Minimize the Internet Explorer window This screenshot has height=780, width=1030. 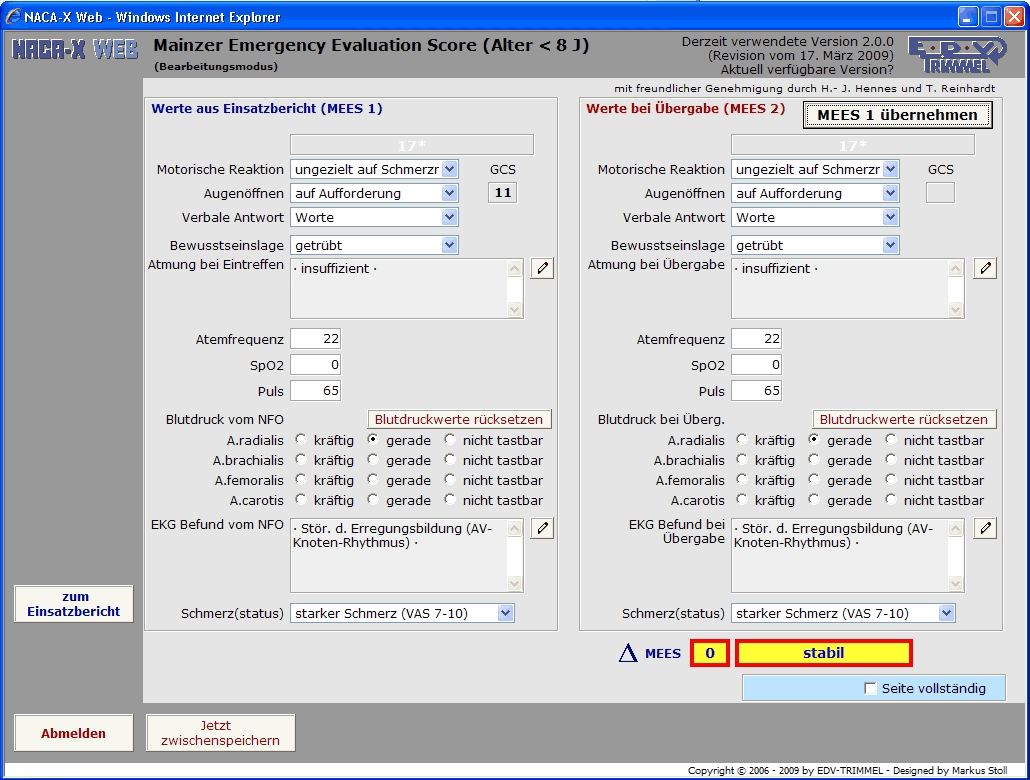click(x=968, y=16)
